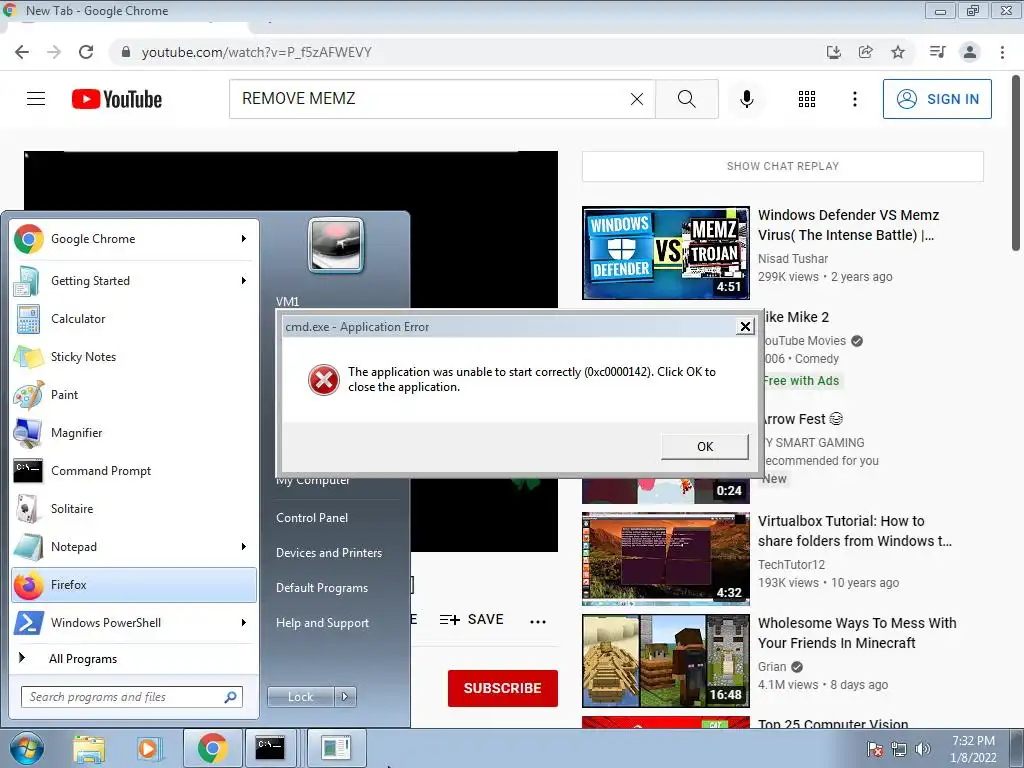Subscribe to the channel
This screenshot has height=768, width=1024.
click(x=502, y=688)
